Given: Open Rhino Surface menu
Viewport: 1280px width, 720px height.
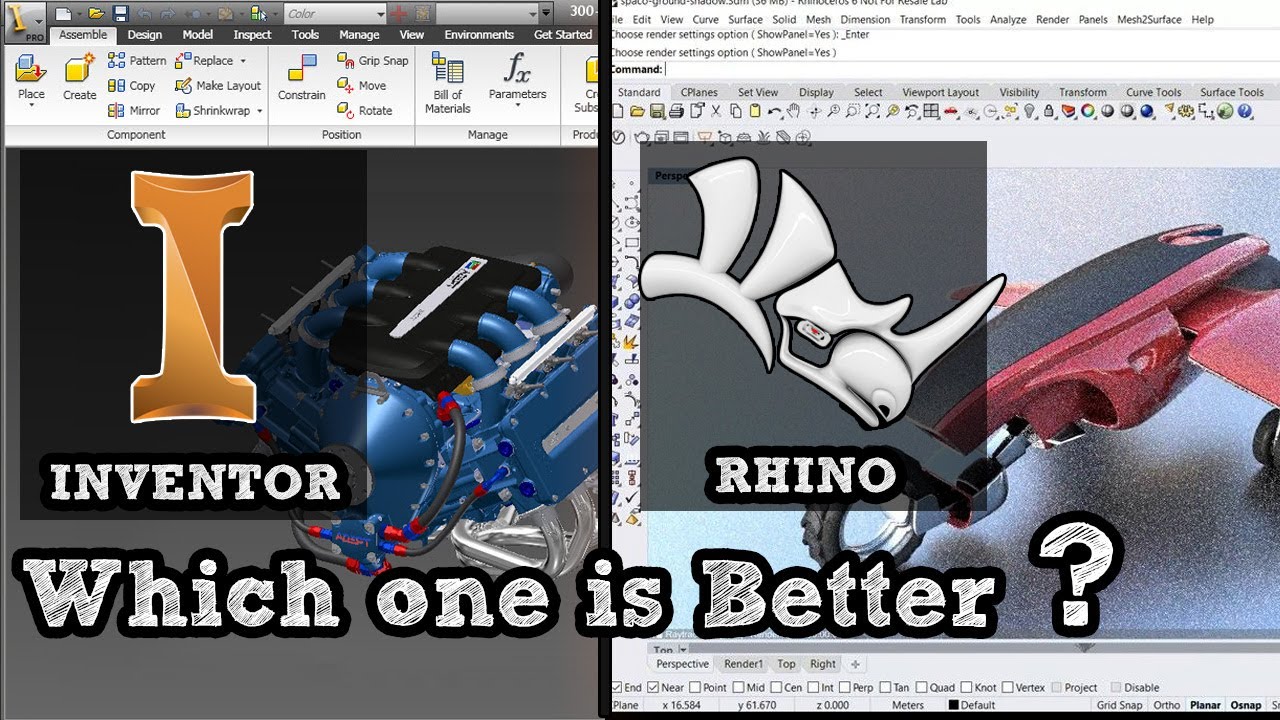Looking at the screenshot, I should pyautogui.click(x=745, y=19).
